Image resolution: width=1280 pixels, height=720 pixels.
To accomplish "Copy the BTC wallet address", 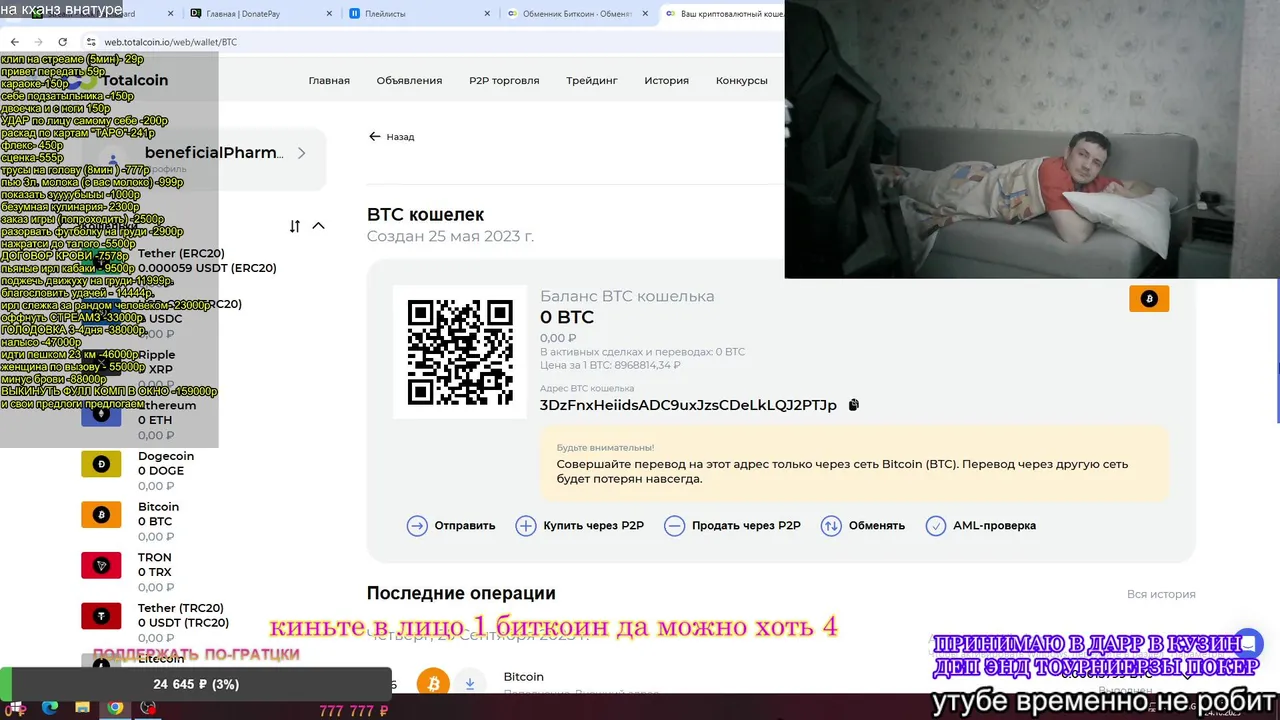I will click(x=854, y=405).
